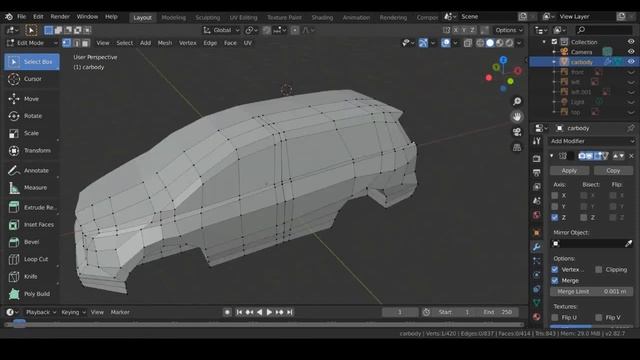
Task: Choose the Annotate tool
Action: click(32, 170)
